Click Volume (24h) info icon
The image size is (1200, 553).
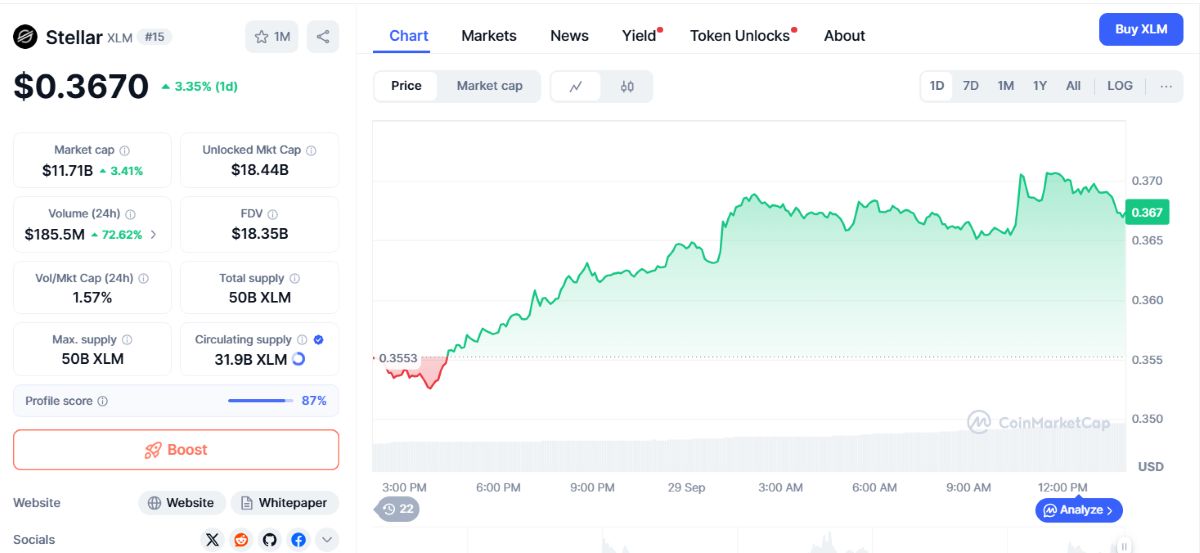pos(131,214)
